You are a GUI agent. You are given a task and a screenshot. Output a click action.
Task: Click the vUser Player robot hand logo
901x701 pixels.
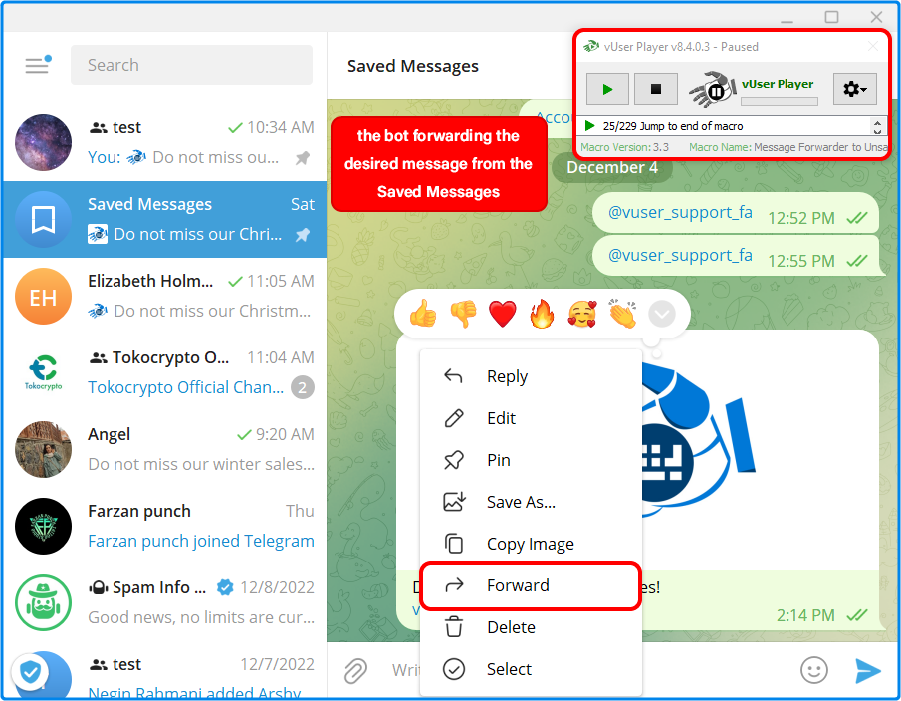713,89
